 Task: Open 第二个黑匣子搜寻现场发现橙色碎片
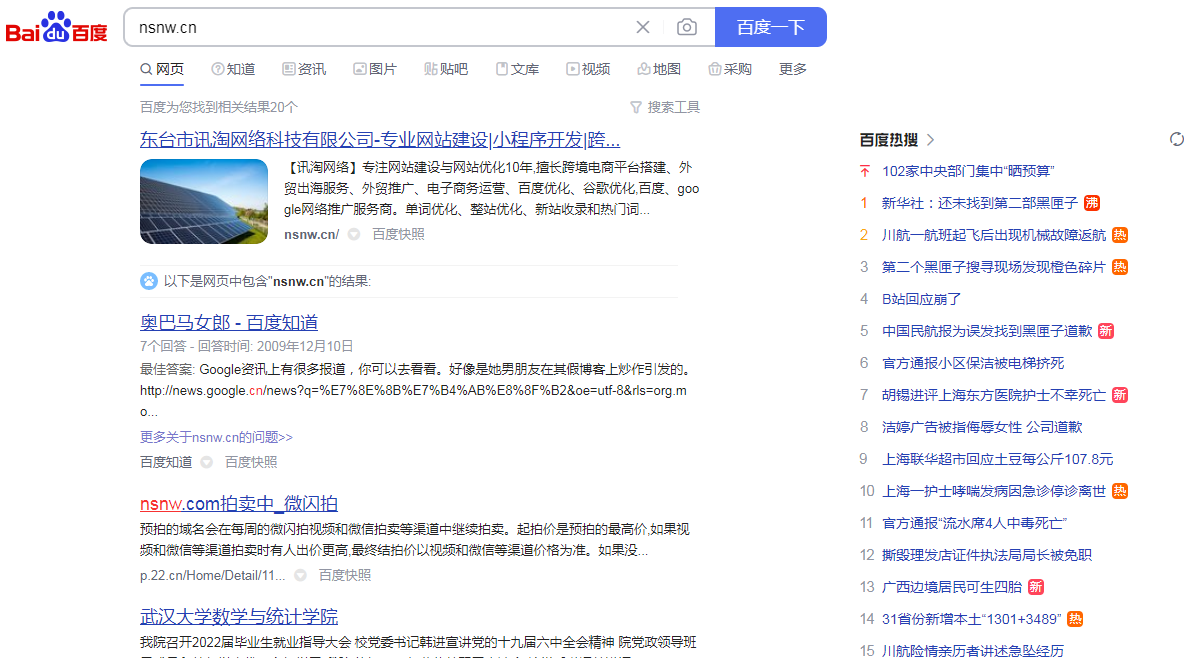point(994,267)
